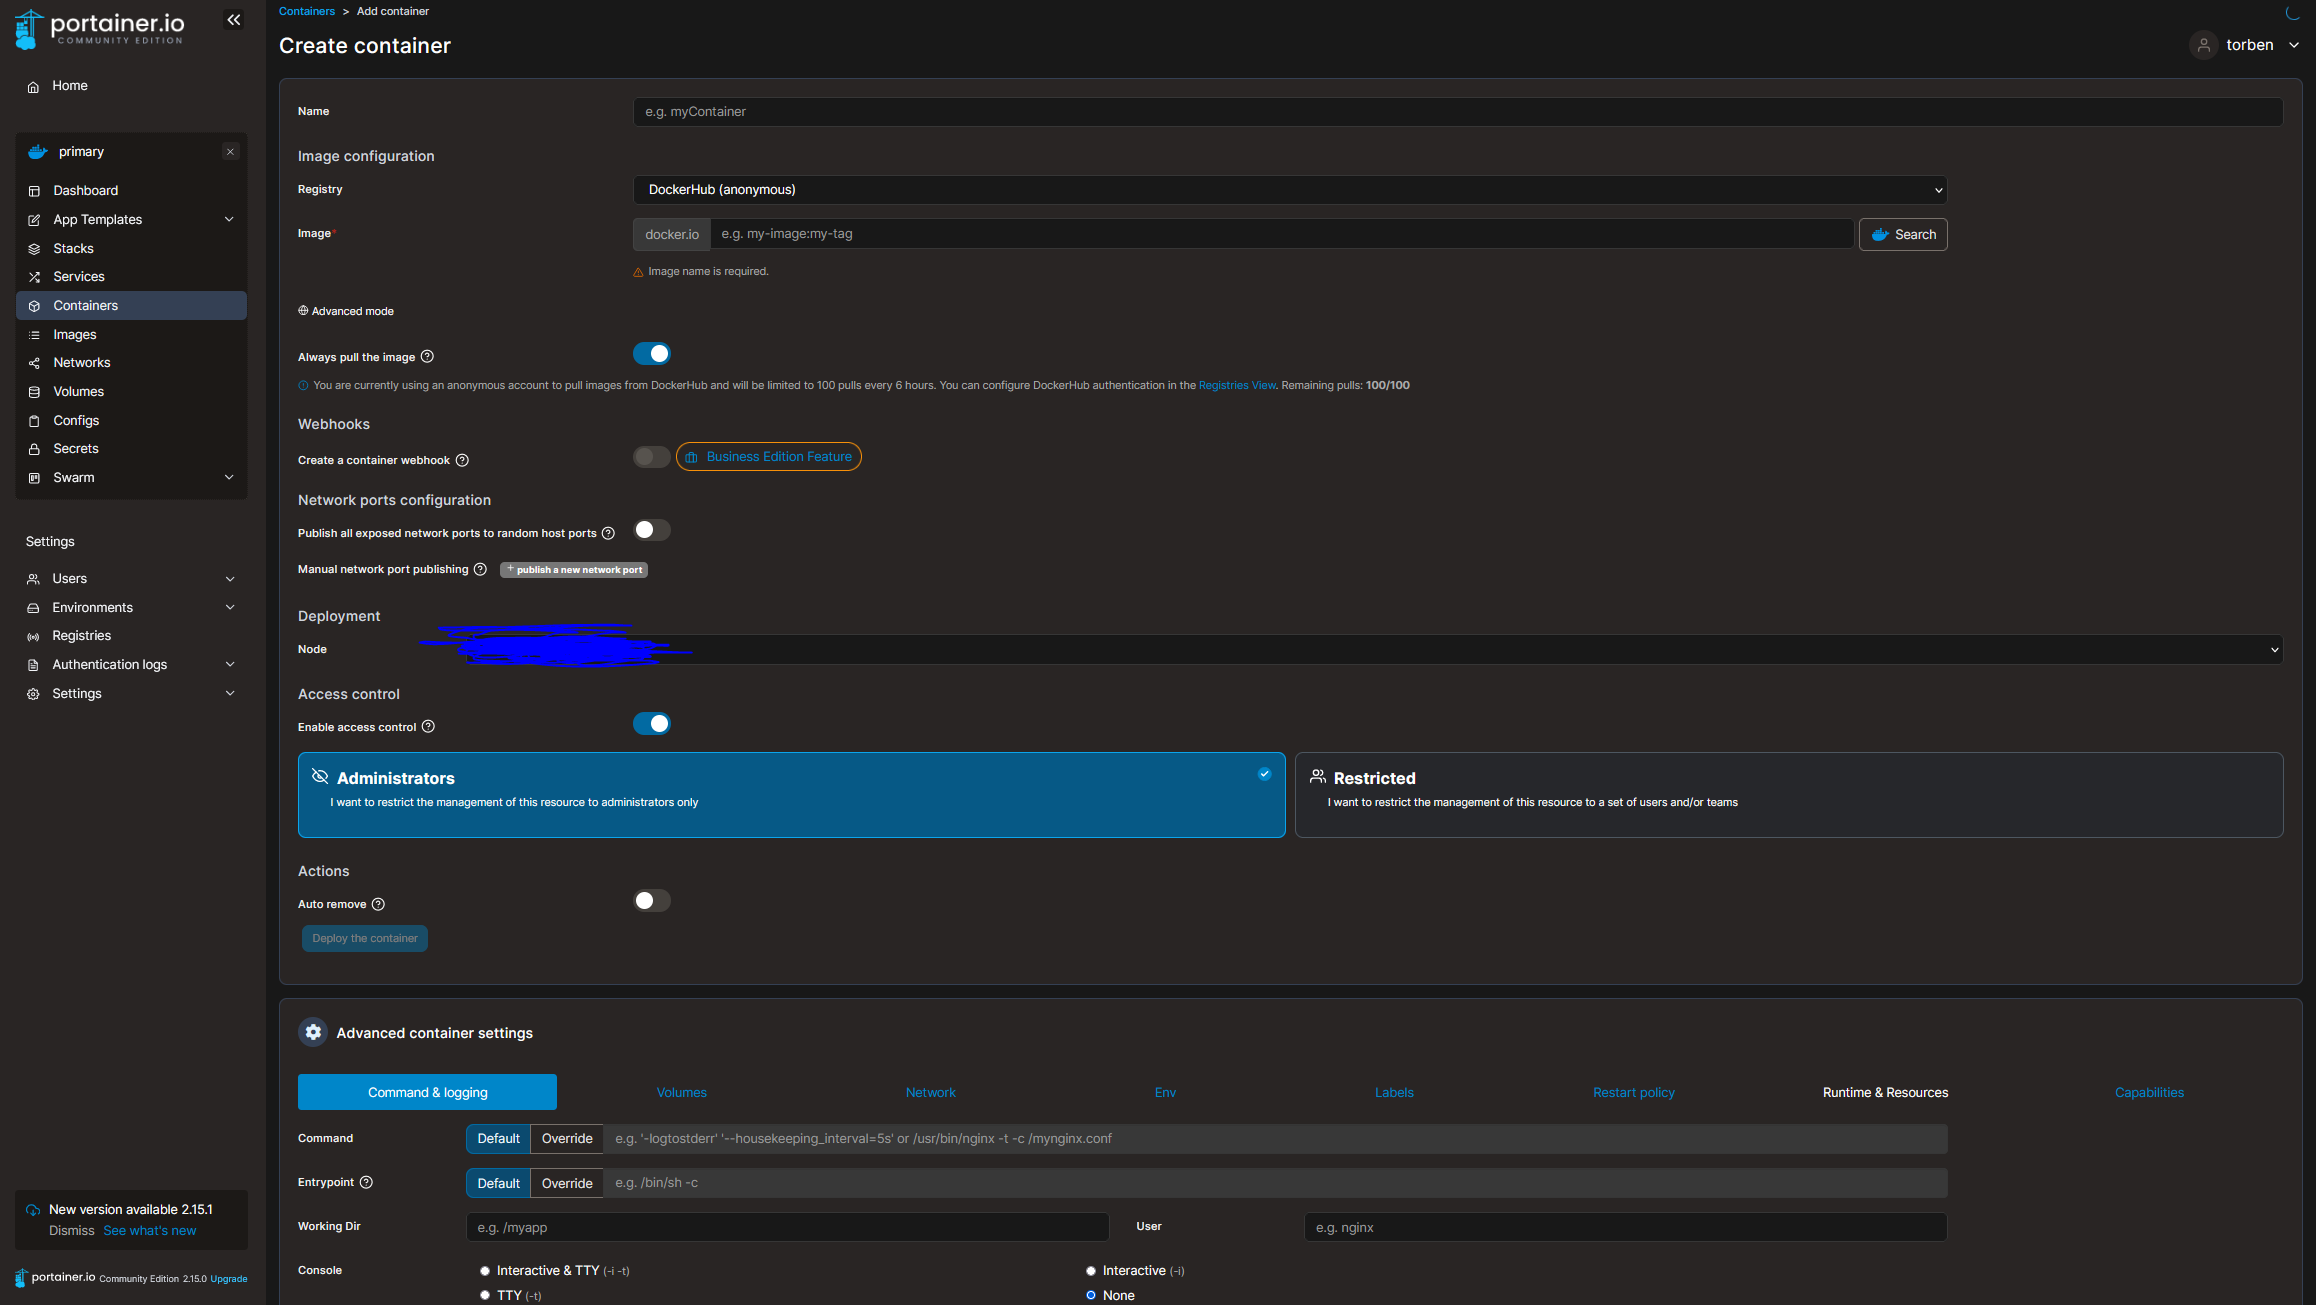The image size is (2316, 1305).
Task: Click the Home house icon
Action: 33,87
